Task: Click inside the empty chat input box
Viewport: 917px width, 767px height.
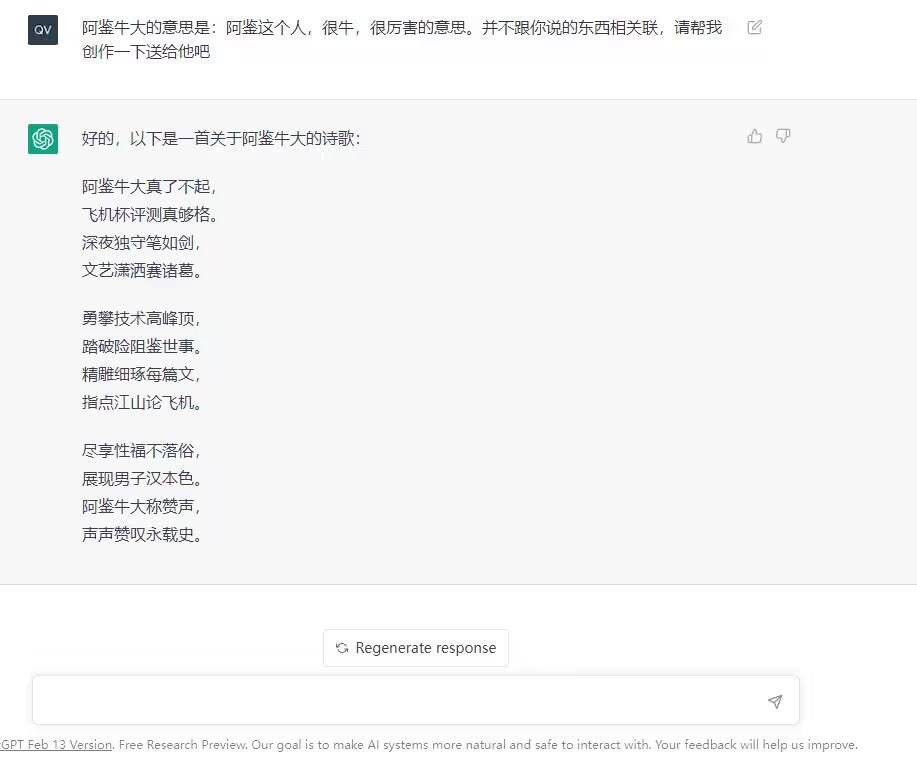Action: click(400, 700)
